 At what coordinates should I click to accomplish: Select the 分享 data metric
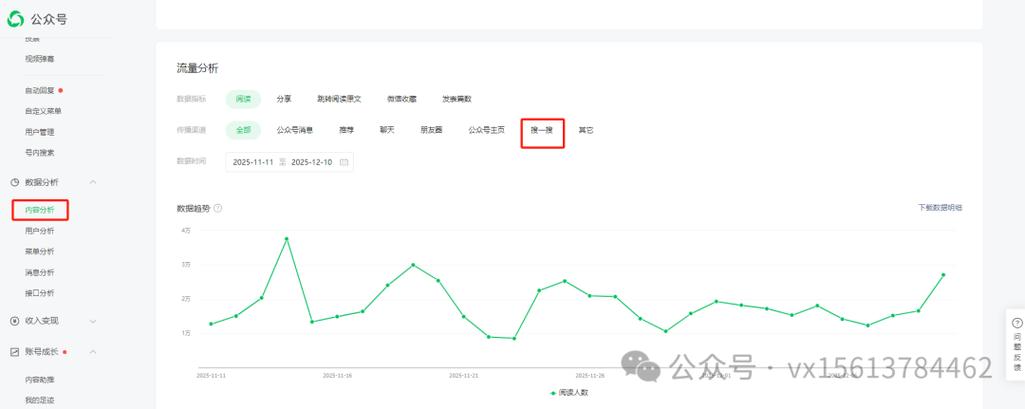pos(284,99)
